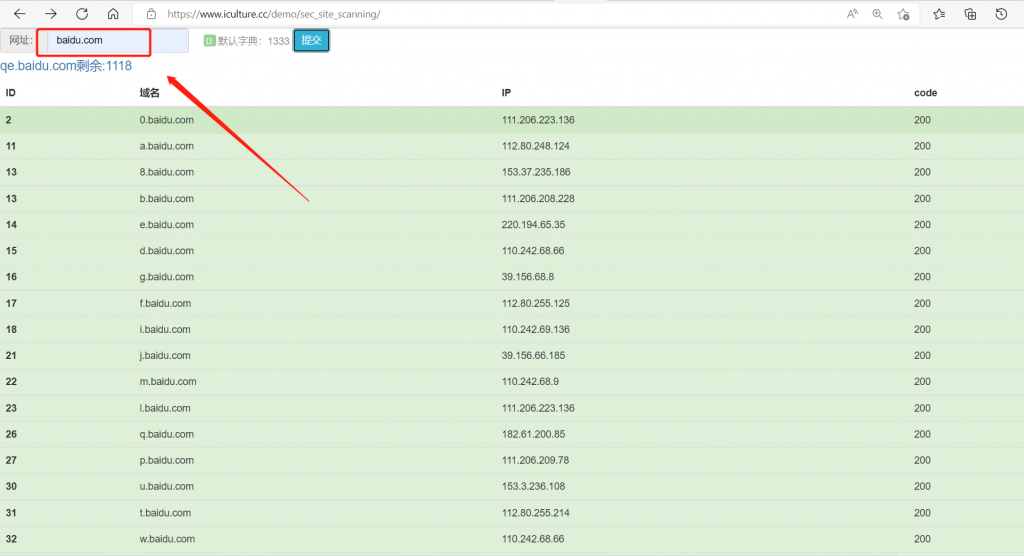Select the 8.baidu.com domain cell

point(167,172)
